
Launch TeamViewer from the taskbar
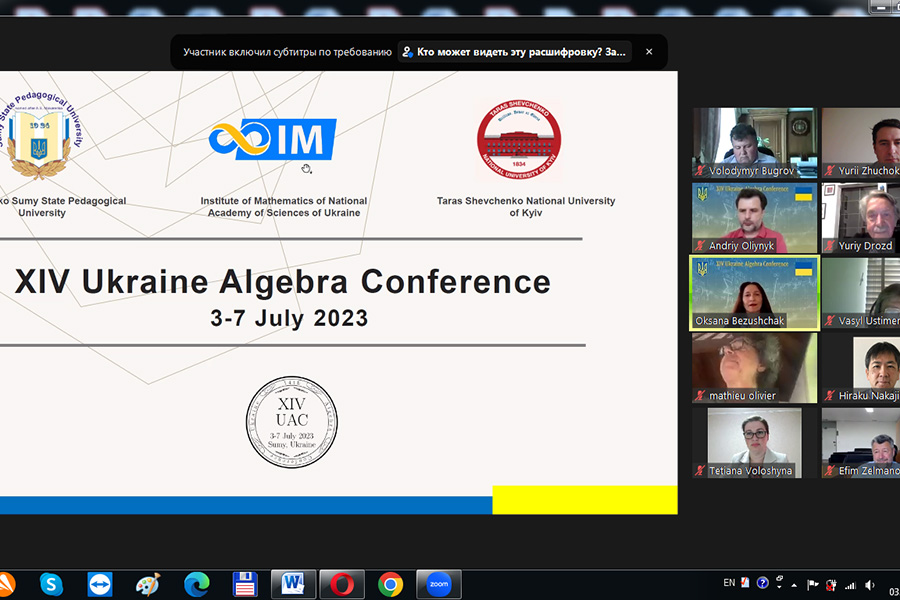tap(100, 584)
